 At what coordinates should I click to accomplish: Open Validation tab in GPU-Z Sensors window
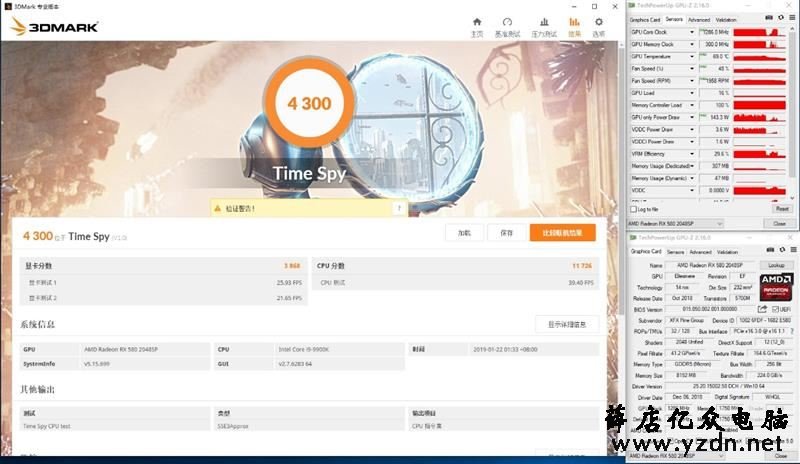click(726, 19)
